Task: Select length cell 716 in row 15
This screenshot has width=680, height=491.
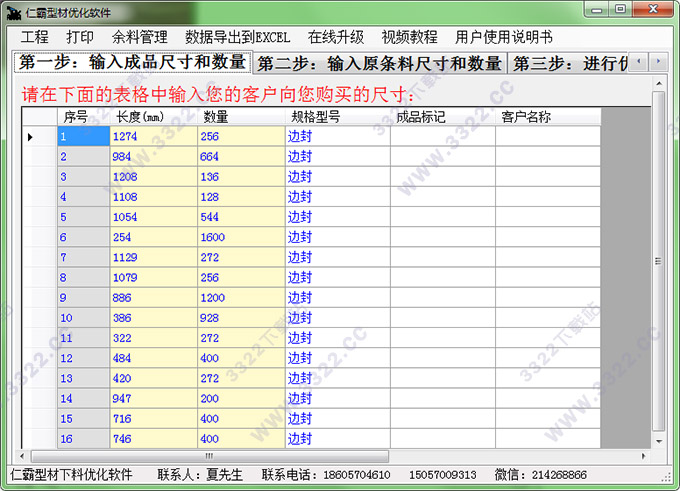Action: 154,419
